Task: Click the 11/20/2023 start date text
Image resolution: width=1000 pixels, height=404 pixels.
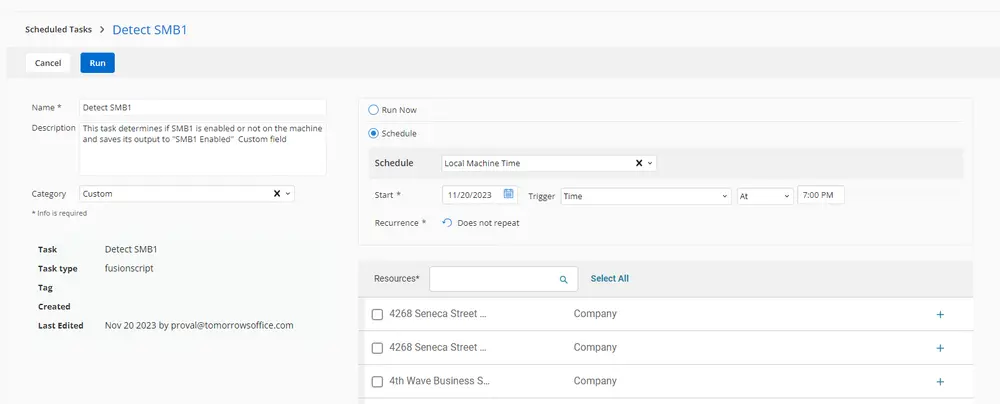Action: click(x=469, y=195)
